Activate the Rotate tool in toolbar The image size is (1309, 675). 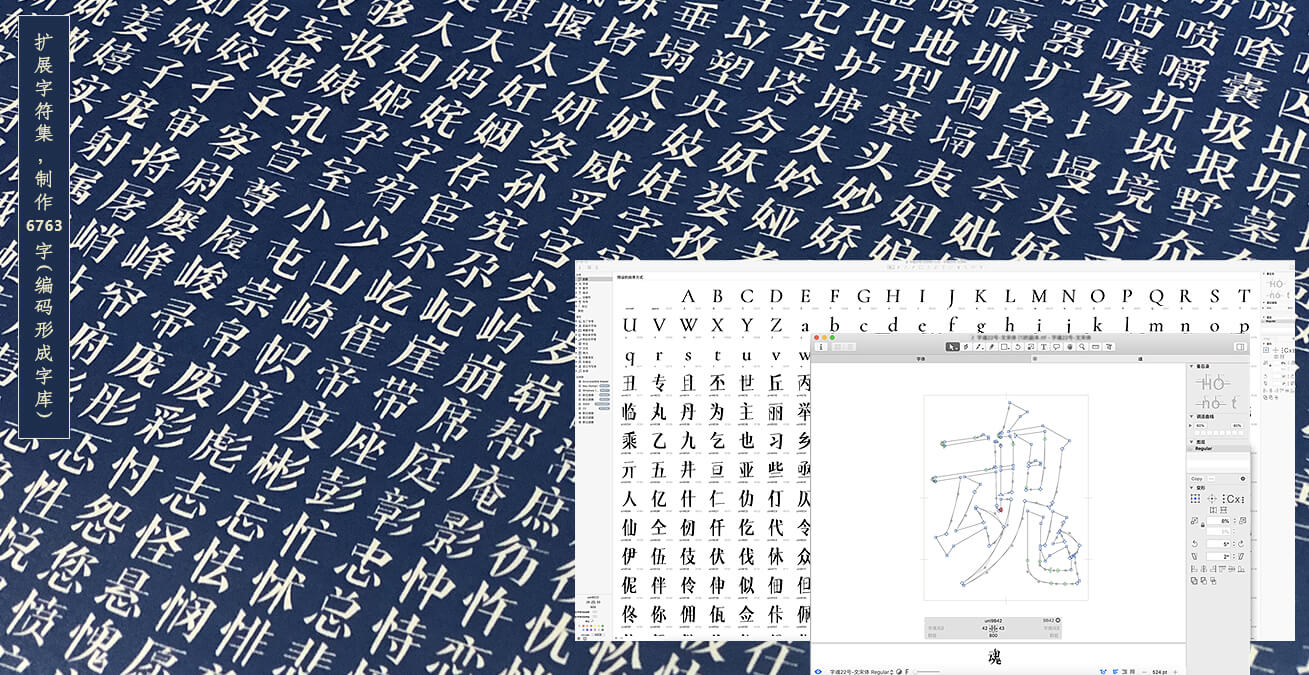1018,347
